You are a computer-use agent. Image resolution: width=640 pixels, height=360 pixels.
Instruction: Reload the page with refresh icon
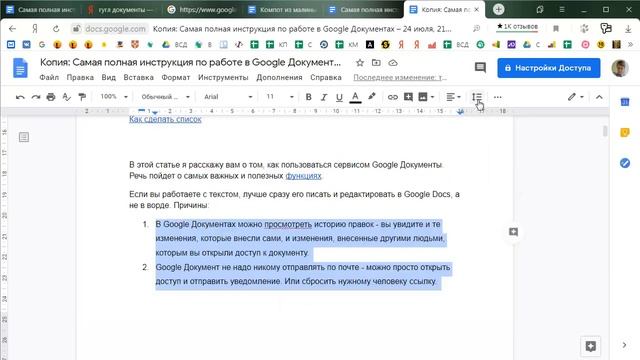coord(56,29)
